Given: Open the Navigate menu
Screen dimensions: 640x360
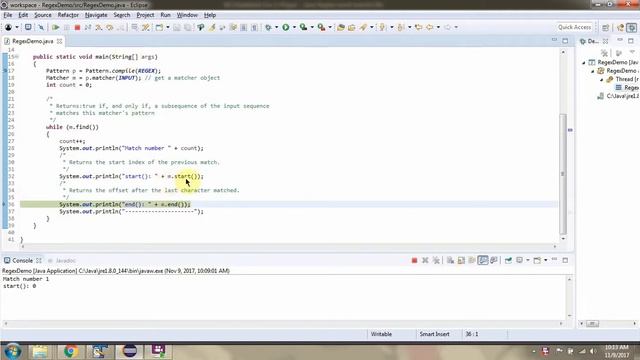Looking at the screenshot, I should (96, 15).
